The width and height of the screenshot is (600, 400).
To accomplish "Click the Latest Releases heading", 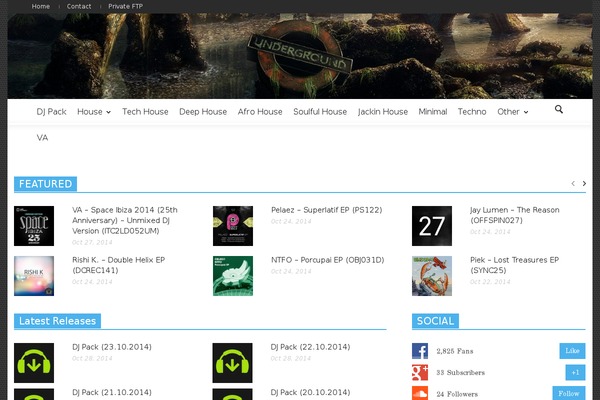I will pyautogui.click(x=57, y=321).
